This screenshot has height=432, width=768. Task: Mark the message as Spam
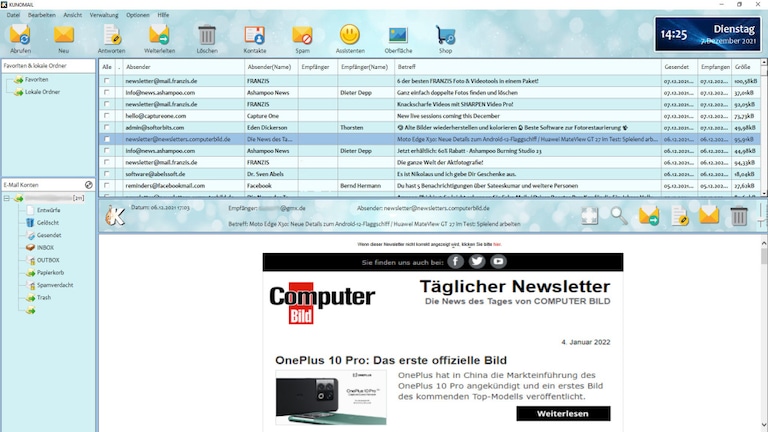coord(302,37)
